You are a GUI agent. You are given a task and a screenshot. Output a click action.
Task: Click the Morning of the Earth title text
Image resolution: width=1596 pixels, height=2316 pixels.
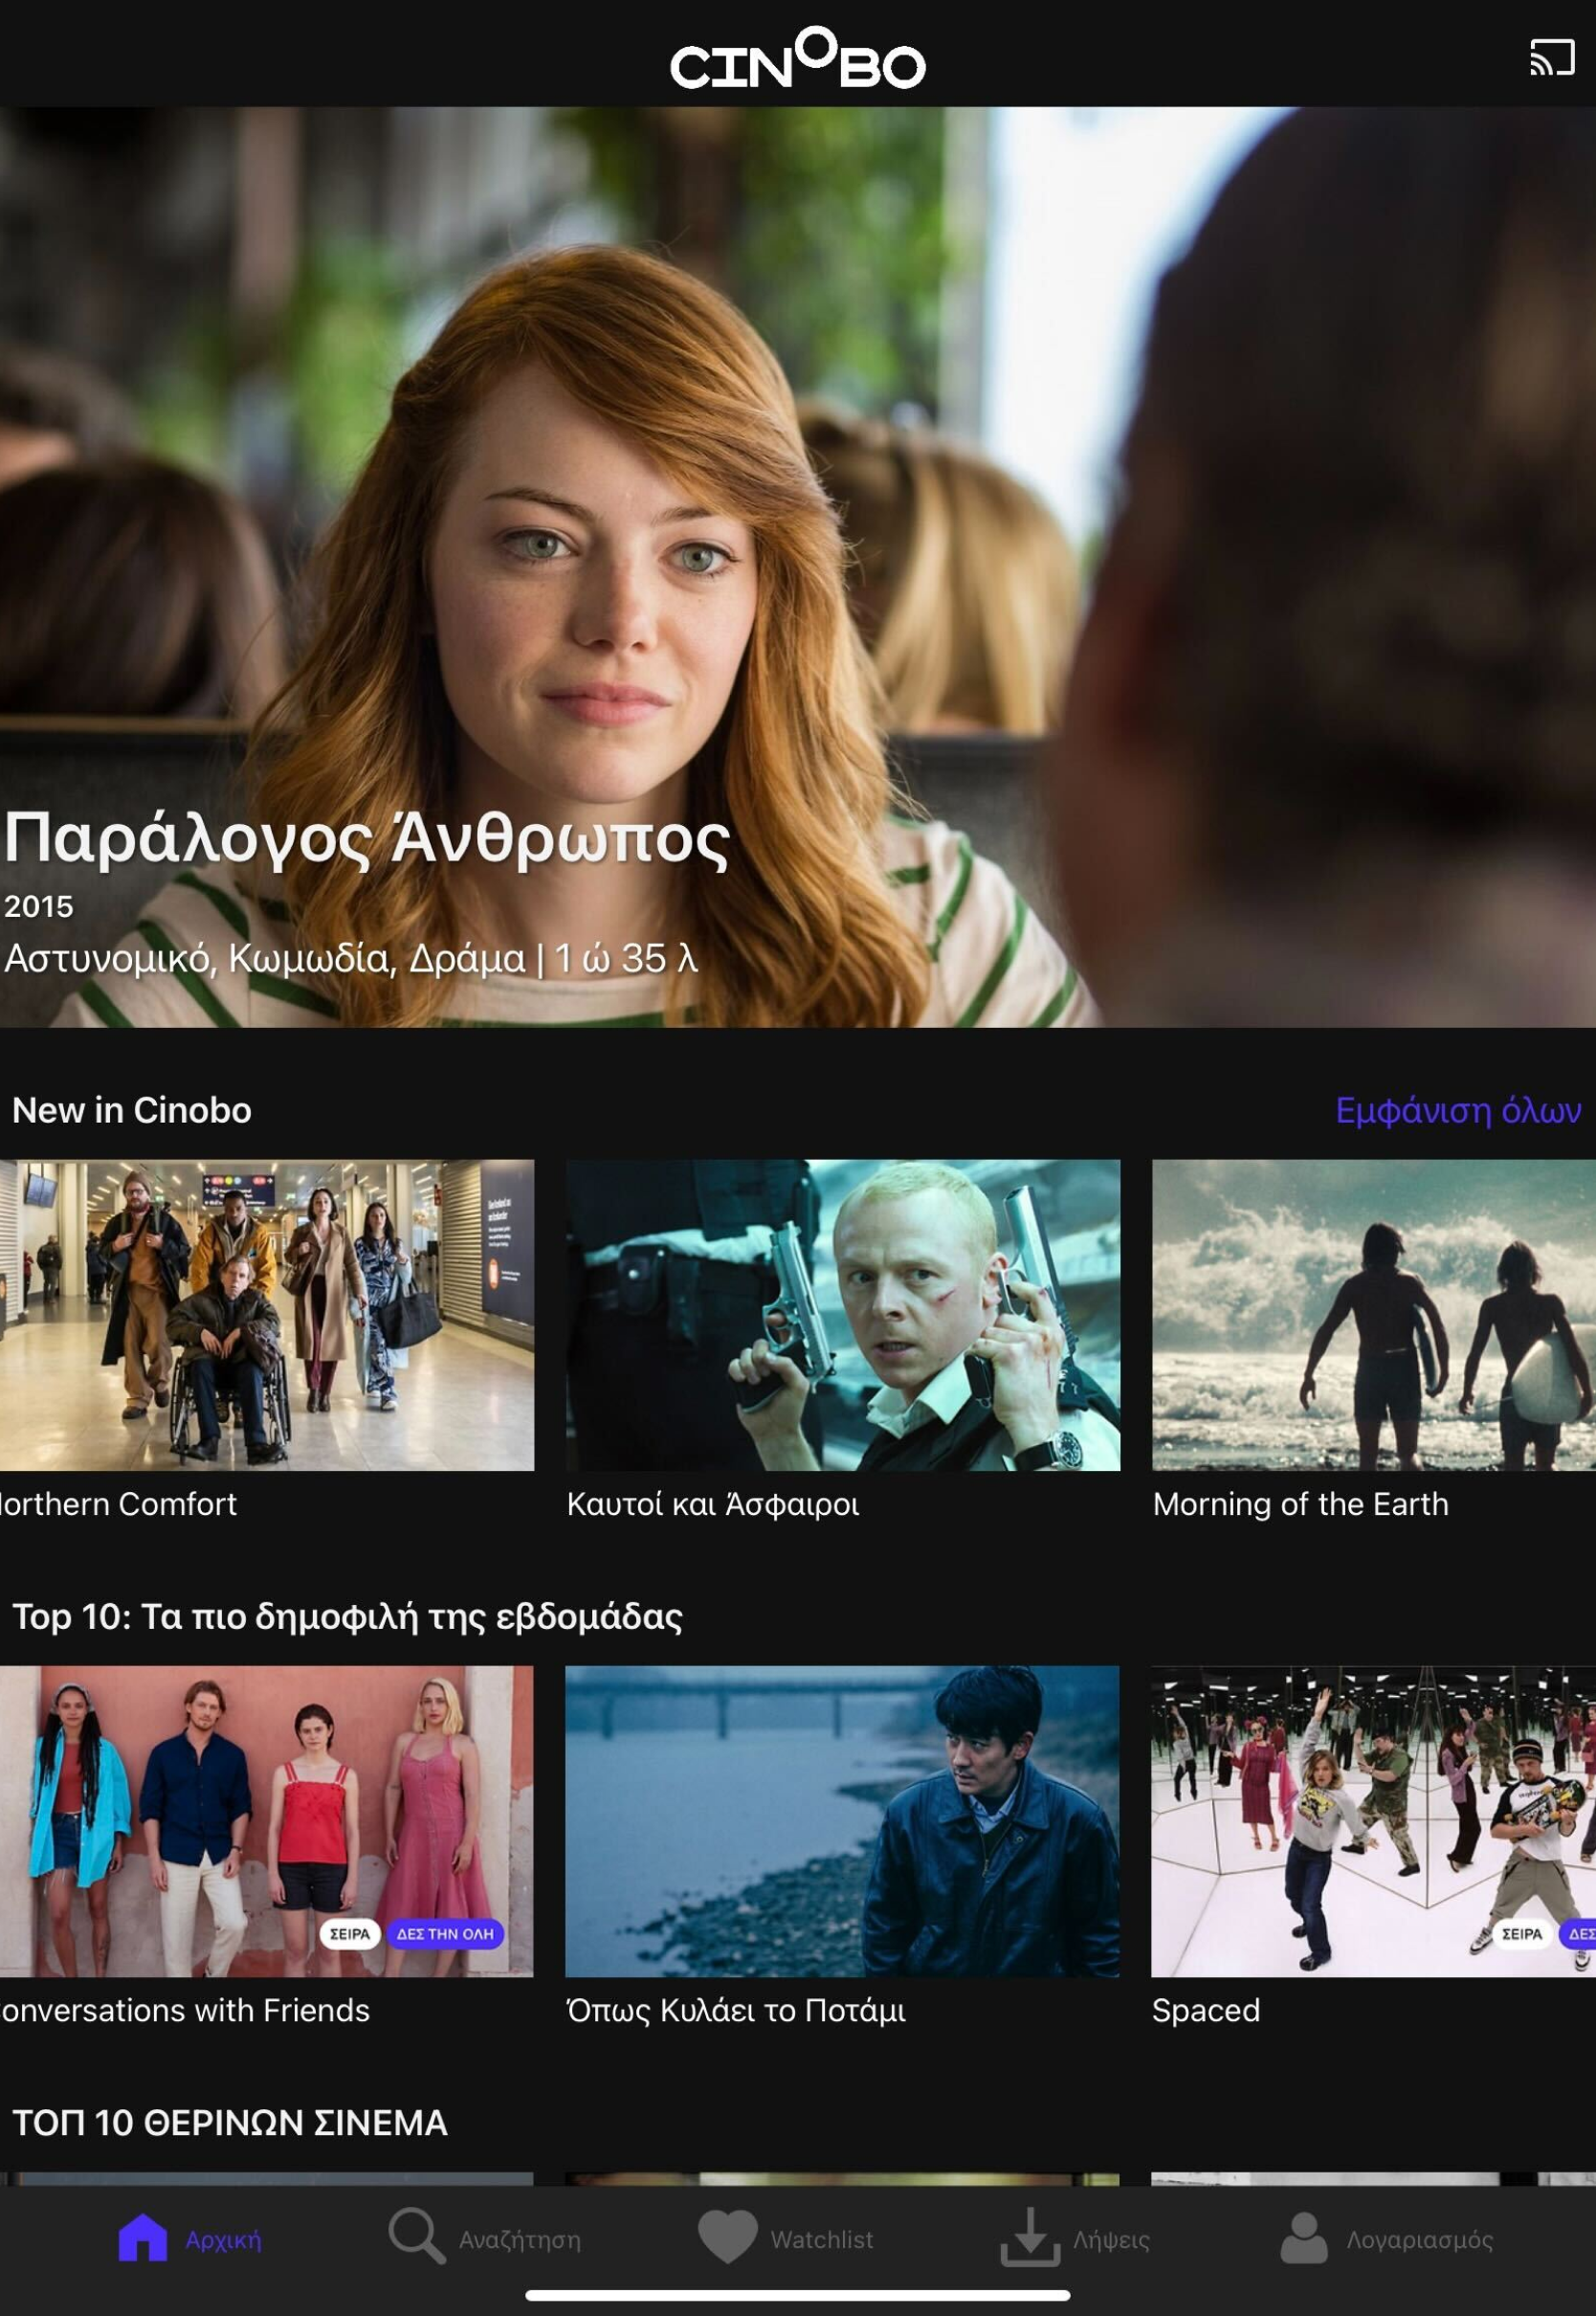click(x=1300, y=1504)
